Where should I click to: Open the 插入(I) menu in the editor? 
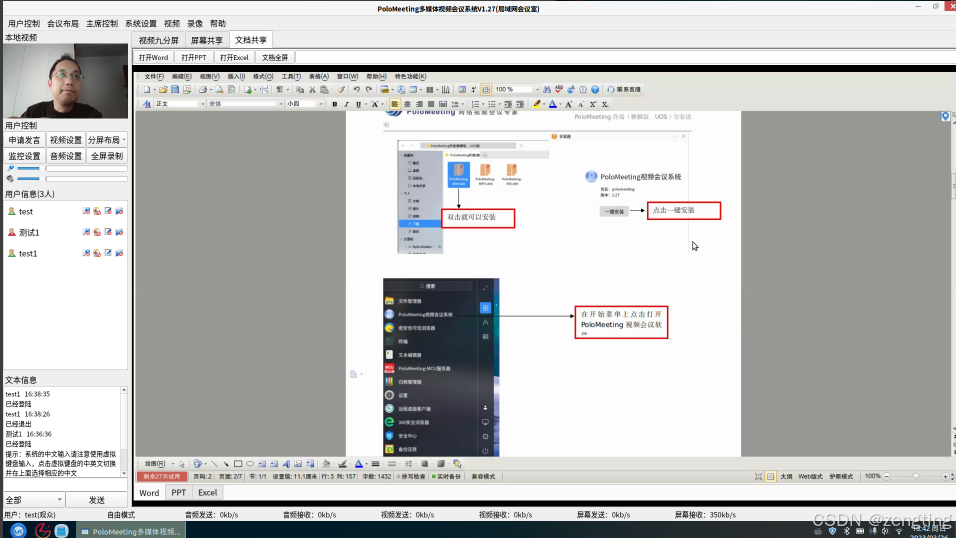[236, 76]
